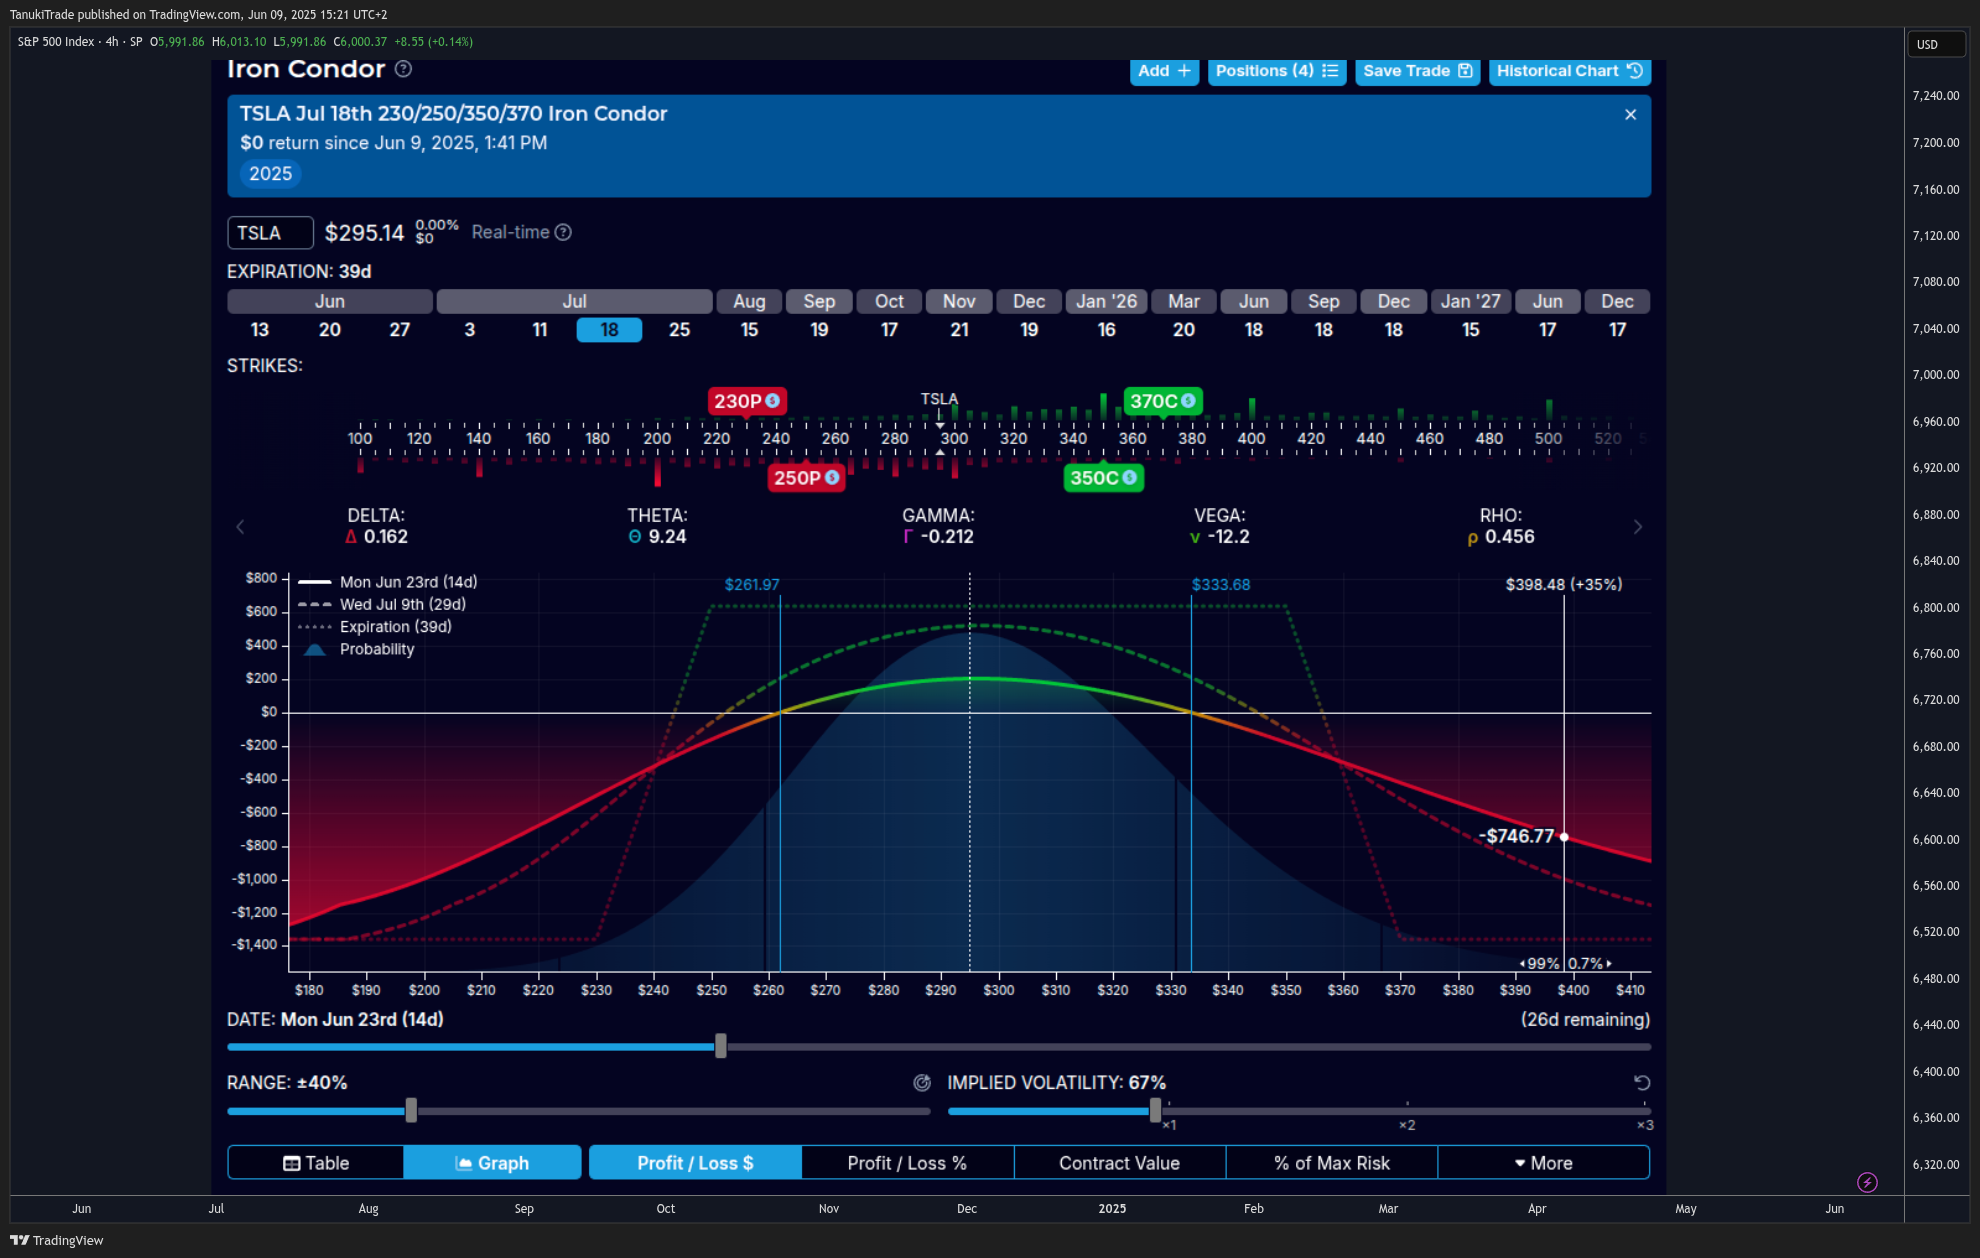Screen dimensions: 1980x1258
Task: Select Jun 27 expiration date
Action: click(x=400, y=330)
